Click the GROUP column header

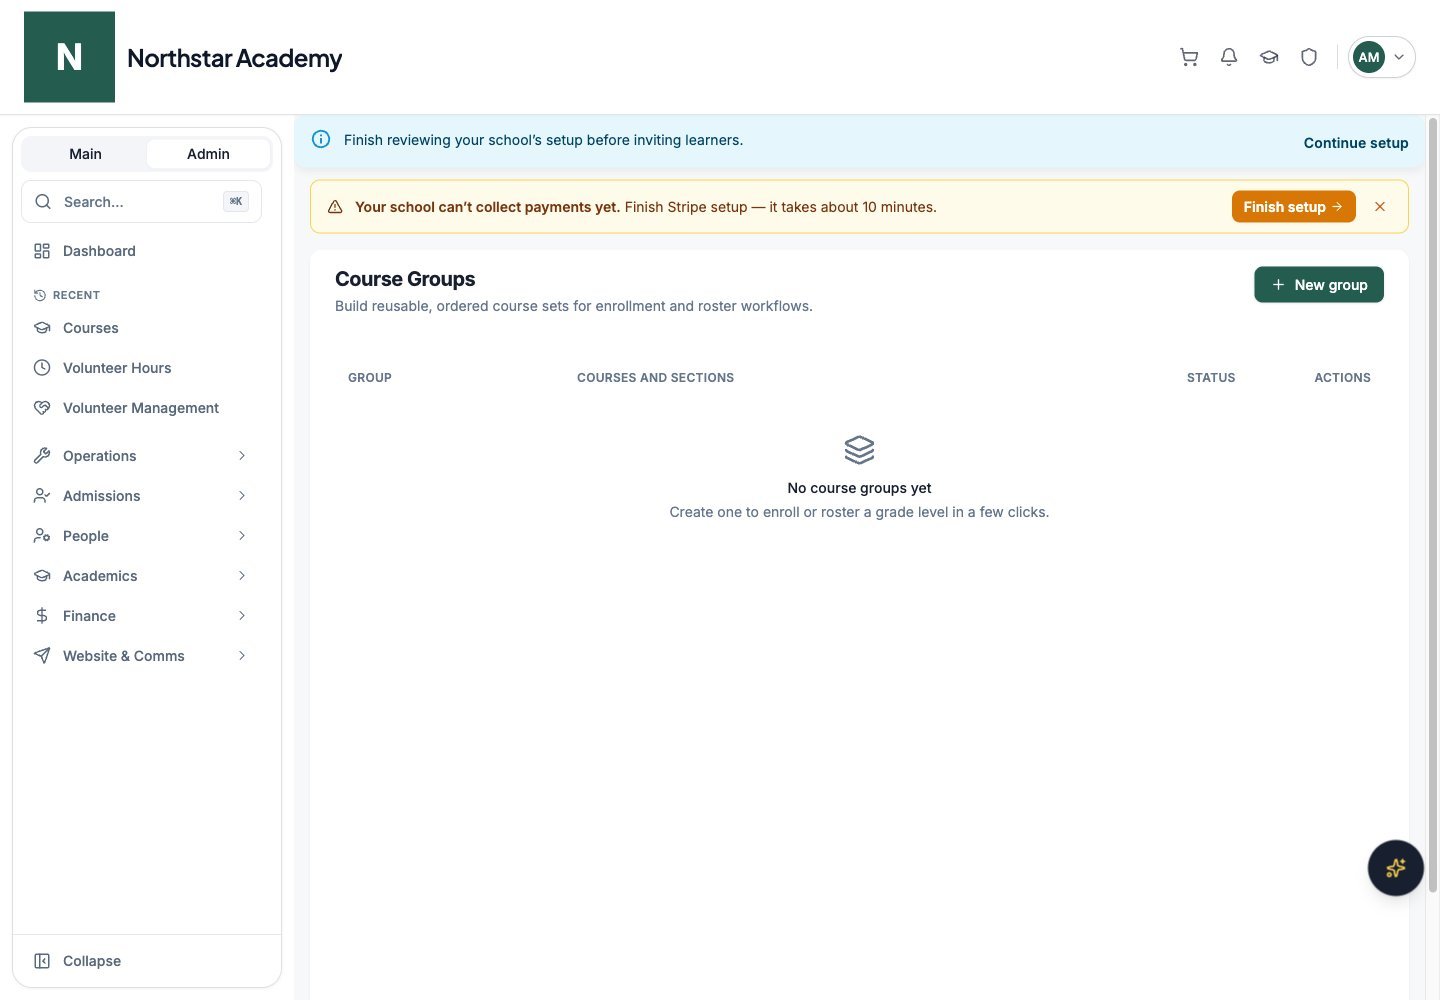coord(370,378)
